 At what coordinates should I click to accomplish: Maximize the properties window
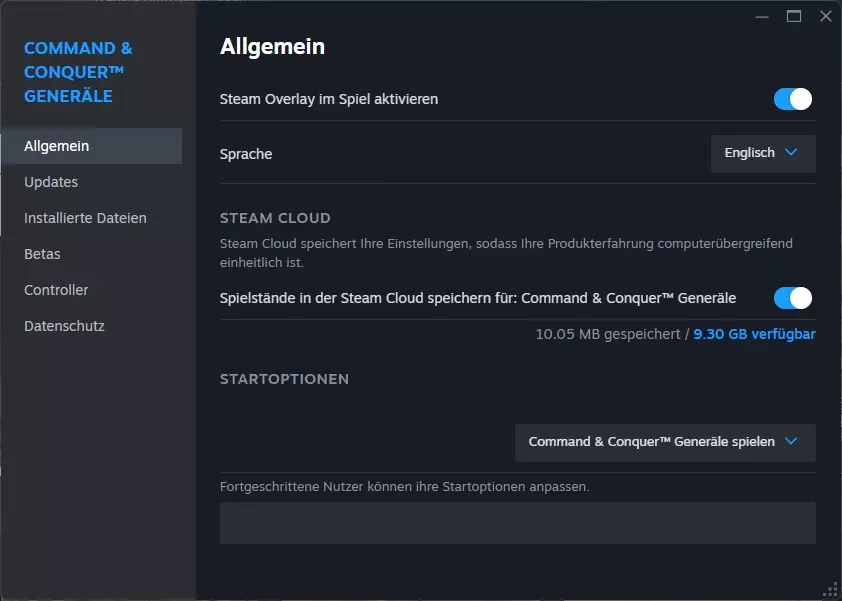(x=794, y=17)
